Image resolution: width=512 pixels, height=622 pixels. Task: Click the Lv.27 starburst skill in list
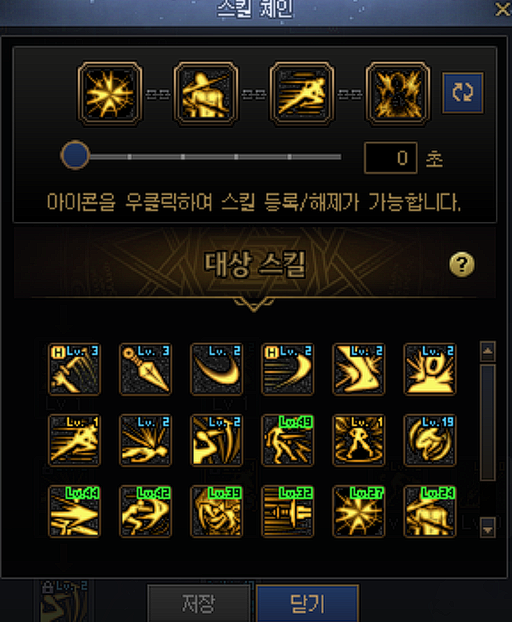pyautogui.click(x=359, y=512)
